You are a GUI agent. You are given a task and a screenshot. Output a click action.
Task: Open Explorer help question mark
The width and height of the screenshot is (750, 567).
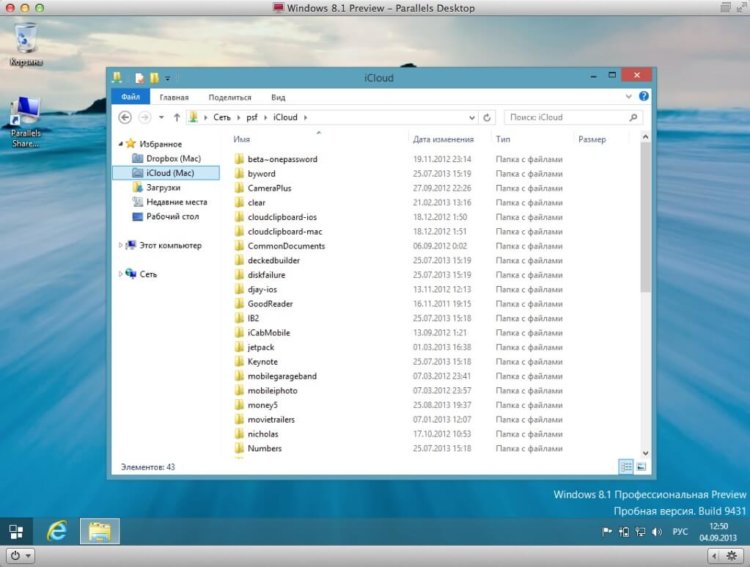pos(644,96)
